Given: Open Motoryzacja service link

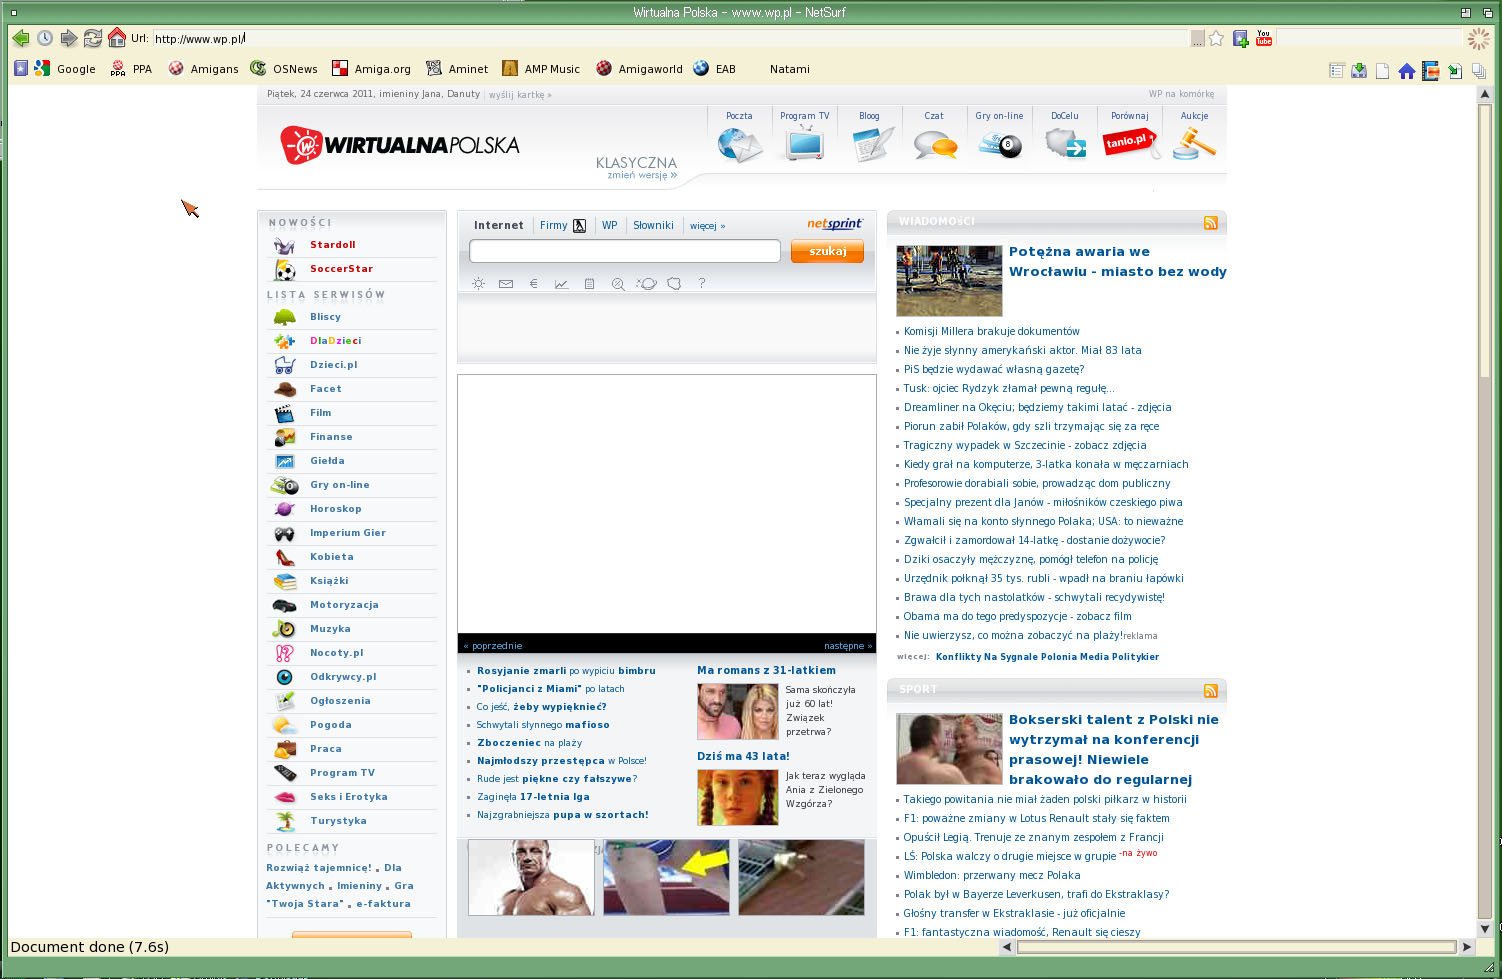Looking at the screenshot, I should (x=344, y=605).
